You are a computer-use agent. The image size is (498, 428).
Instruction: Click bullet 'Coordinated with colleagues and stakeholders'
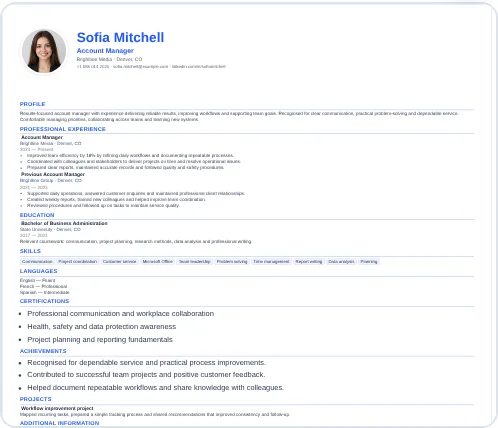(x=134, y=161)
